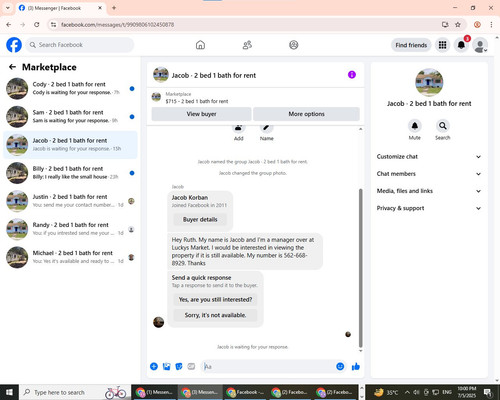Click the group photo in details panel
Viewport: 500px width, 400px height.
(x=429, y=82)
